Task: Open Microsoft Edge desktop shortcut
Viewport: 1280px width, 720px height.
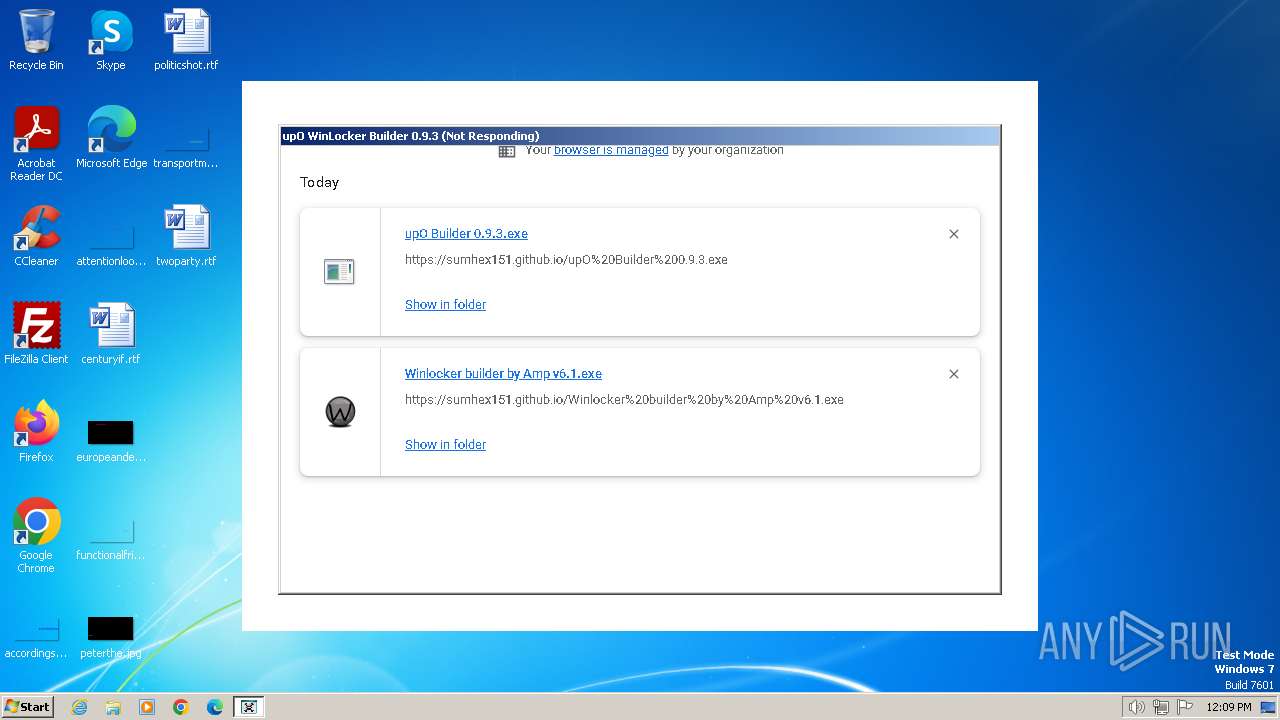Action: click(111, 138)
